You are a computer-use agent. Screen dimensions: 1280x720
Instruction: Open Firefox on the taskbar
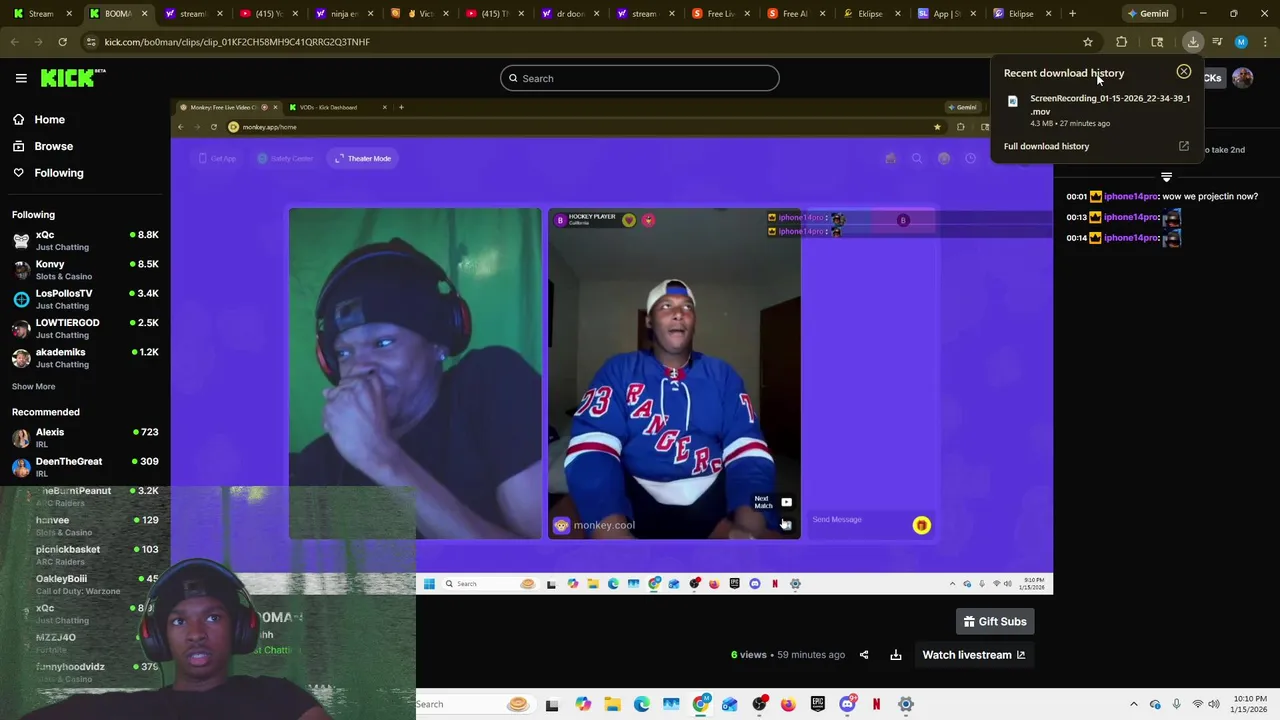pyautogui.click(x=788, y=704)
